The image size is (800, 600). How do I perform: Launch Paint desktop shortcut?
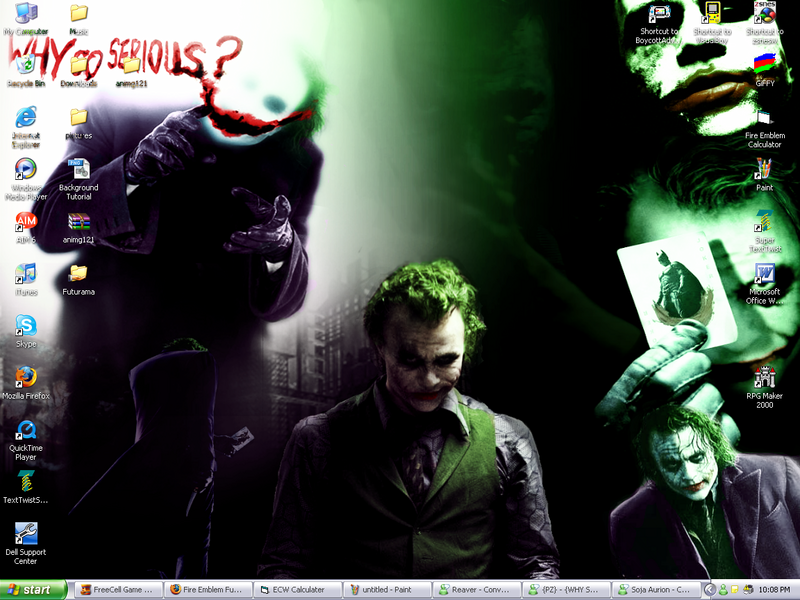pos(764,169)
